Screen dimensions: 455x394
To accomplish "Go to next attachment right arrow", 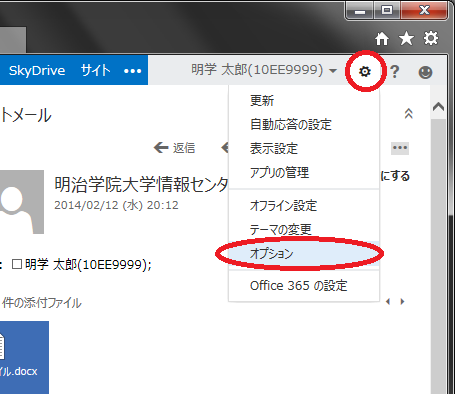I will point(402,302).
